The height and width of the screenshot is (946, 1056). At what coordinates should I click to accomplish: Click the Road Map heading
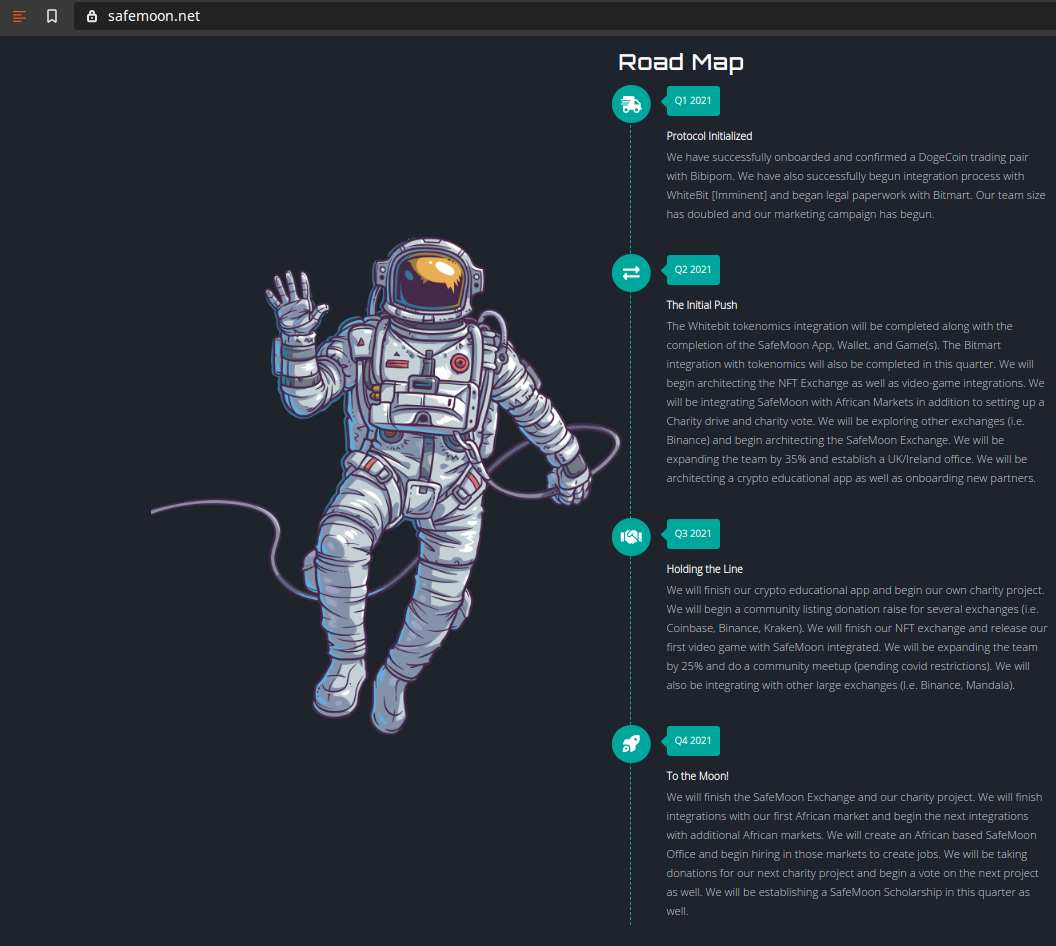pyautogui.click(x=681, y=62)
